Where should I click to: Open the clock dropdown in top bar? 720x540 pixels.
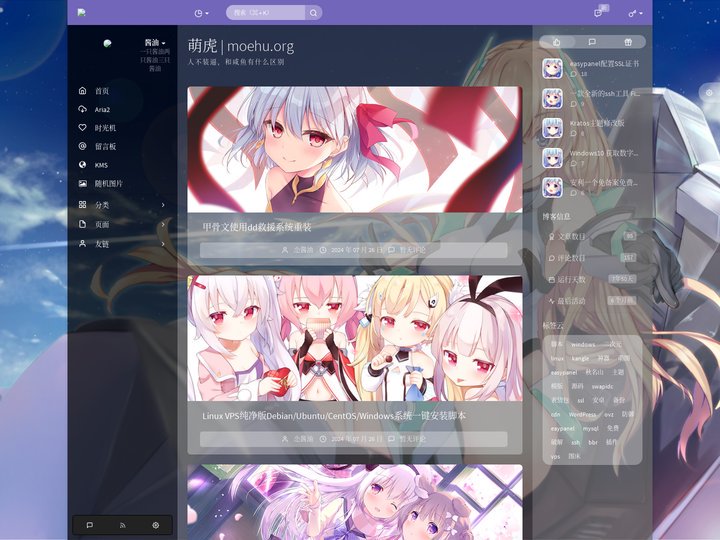point(201,13)
